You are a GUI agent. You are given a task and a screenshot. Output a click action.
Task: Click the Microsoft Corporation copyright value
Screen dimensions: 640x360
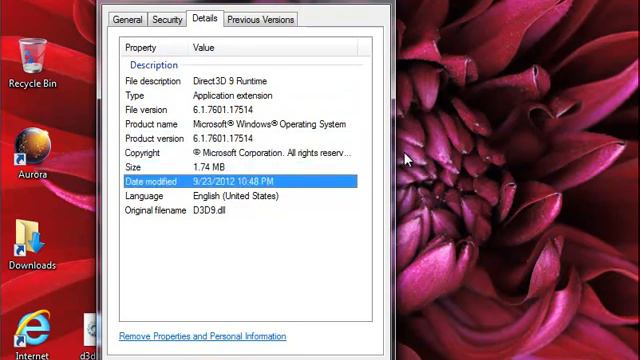tap(272, 153)
